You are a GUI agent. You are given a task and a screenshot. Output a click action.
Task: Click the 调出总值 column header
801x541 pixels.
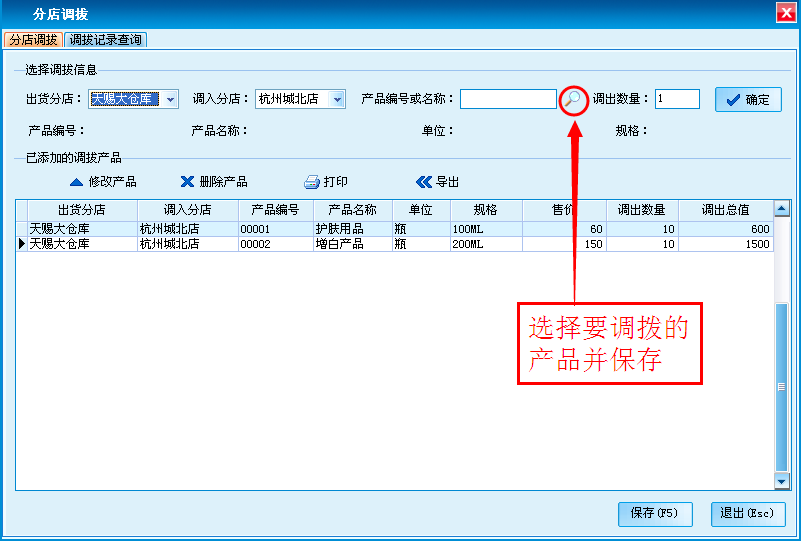point(725,210)
